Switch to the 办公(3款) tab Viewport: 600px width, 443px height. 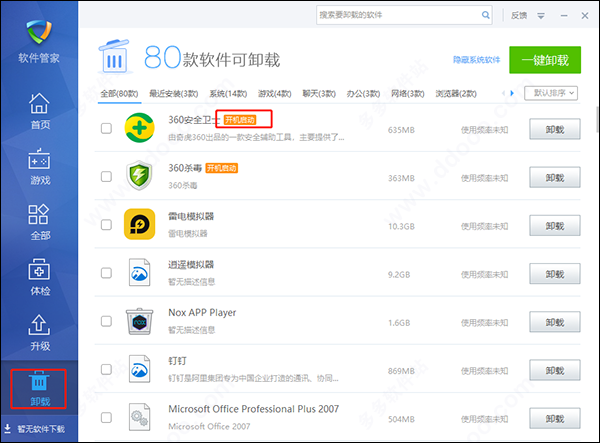[364, 94]
